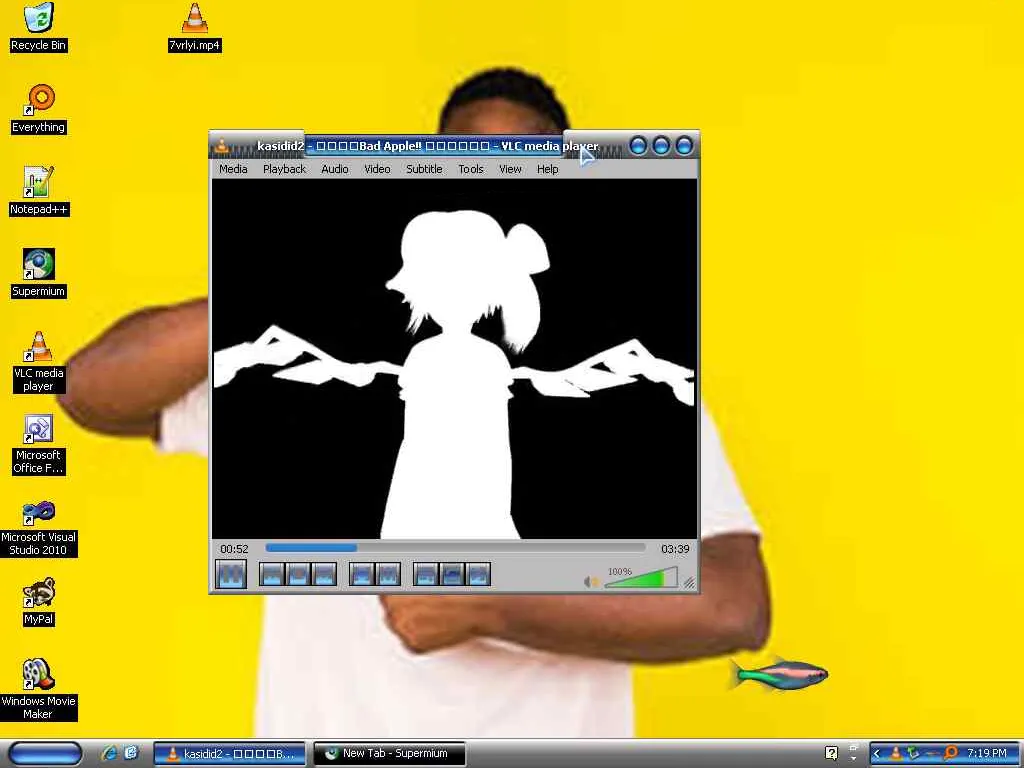Image resolution: width=1024 pixels, height=768 pixels.
Task: Open the Help menu
Action: [547, 169]
